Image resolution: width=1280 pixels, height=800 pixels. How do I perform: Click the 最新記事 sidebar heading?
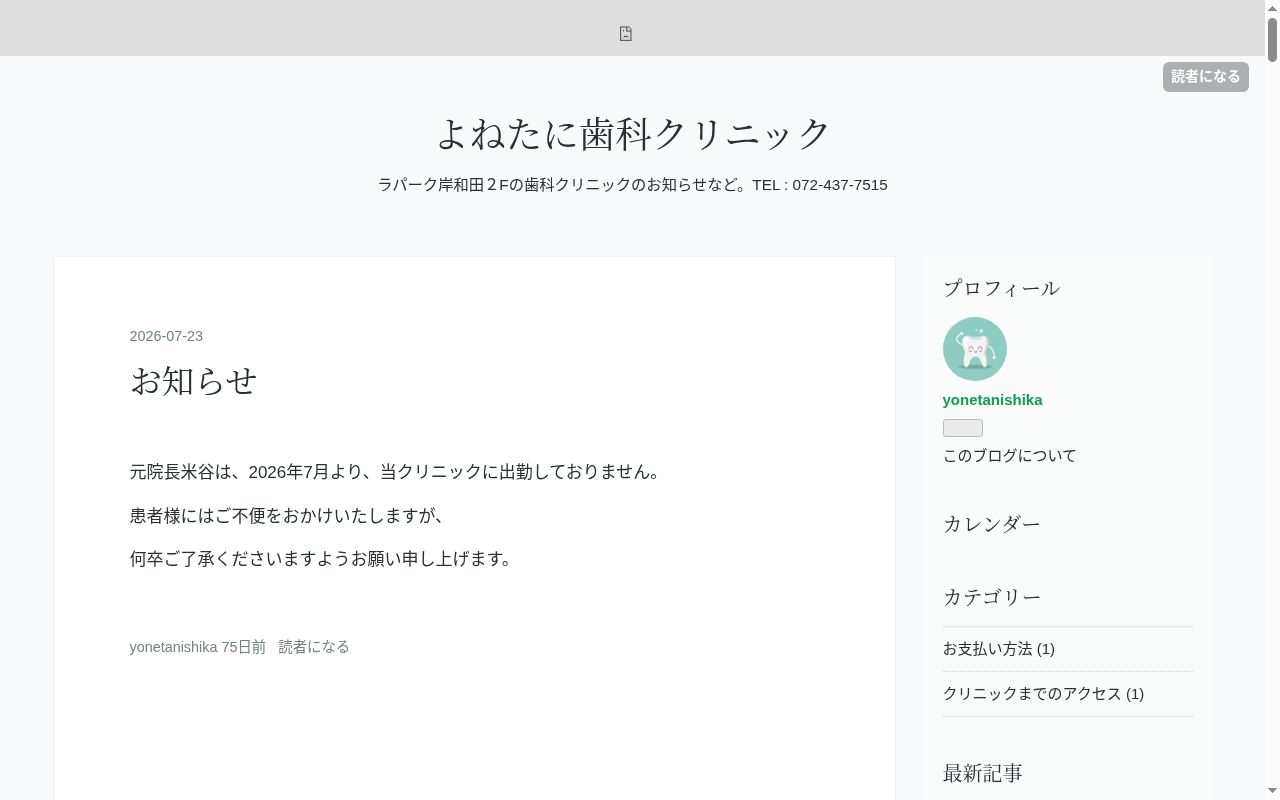(982, 773)
